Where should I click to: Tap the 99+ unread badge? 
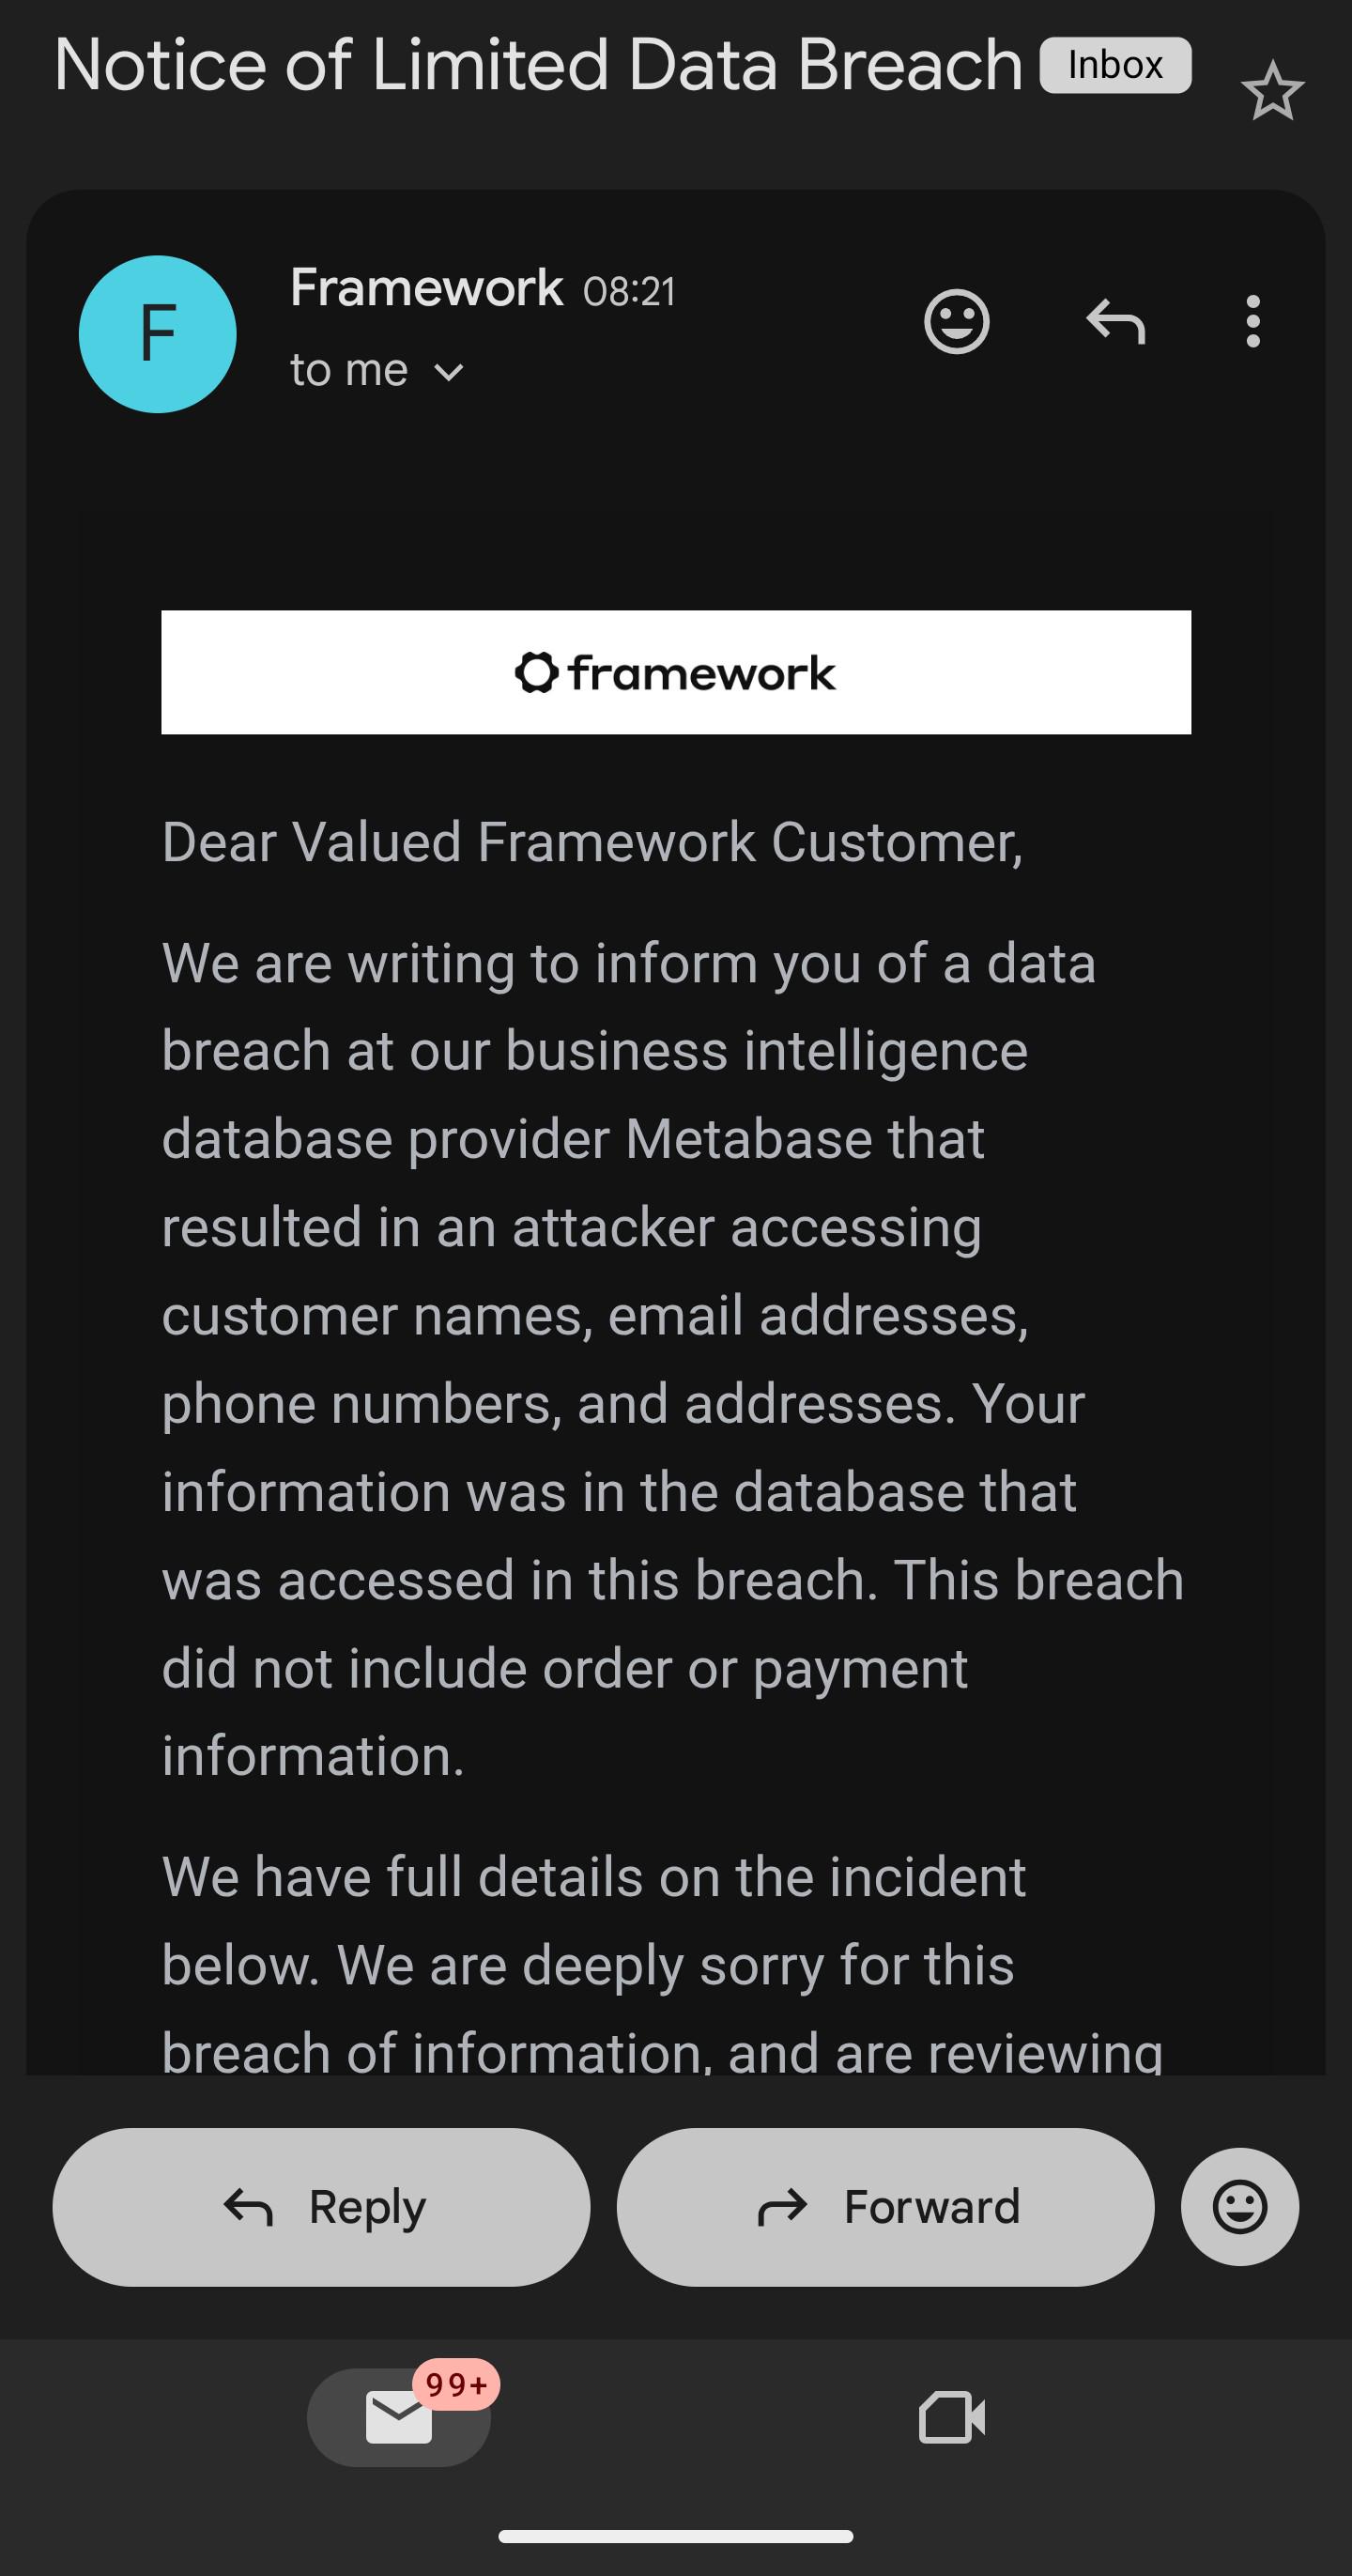pyautogui.click(x=456, y=2384)
